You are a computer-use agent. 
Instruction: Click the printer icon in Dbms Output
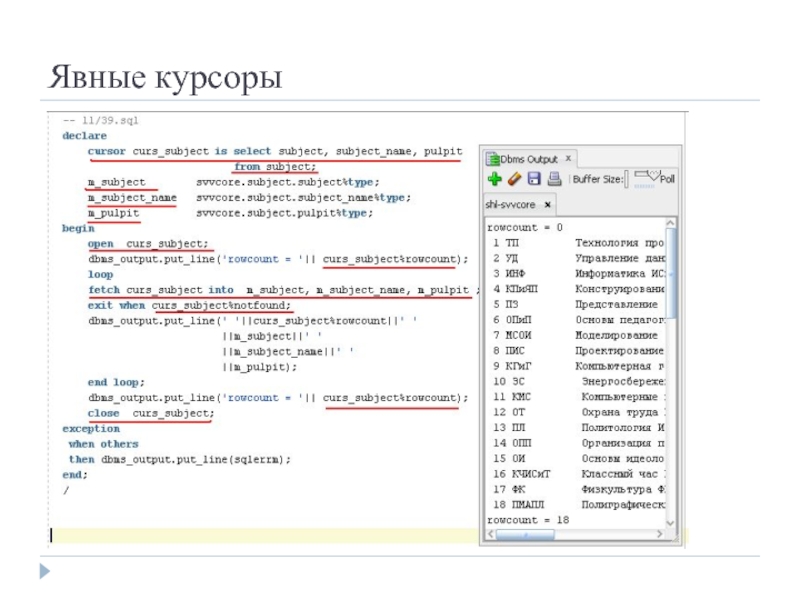coord(554,180)
